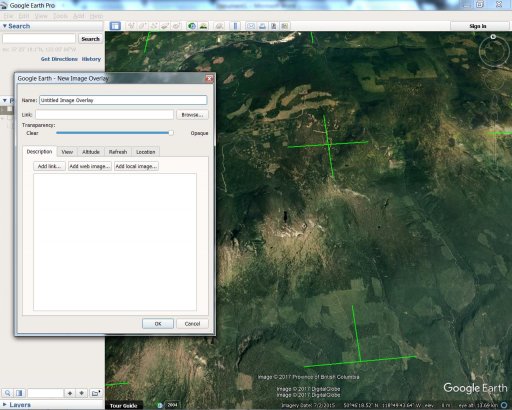Move the selected place down with the arrow
This screenshot has height=410, width=512.
(x=82, y=393)
